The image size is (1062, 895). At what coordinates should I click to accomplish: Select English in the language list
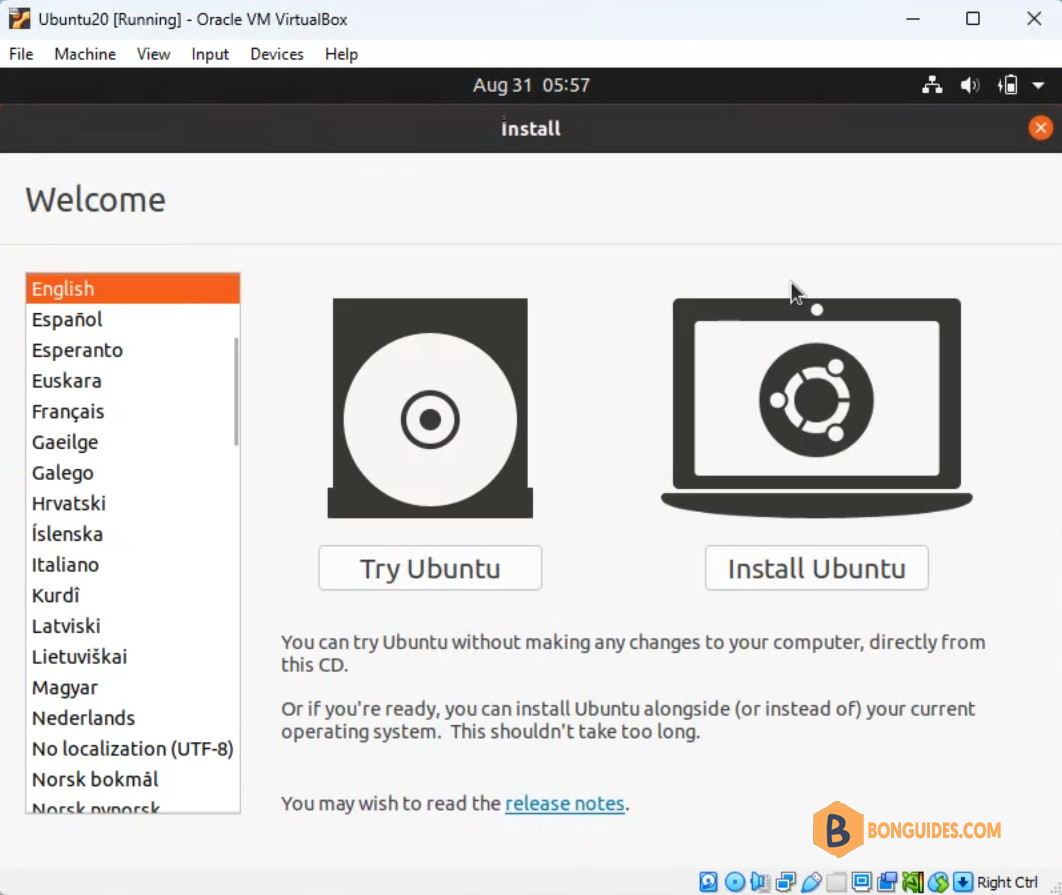coord(133,289)
